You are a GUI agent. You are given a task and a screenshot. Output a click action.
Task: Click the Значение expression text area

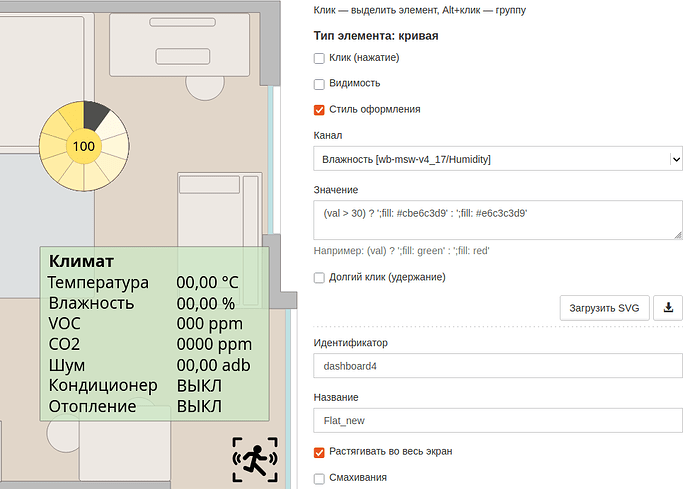click(x=498, y=220)
